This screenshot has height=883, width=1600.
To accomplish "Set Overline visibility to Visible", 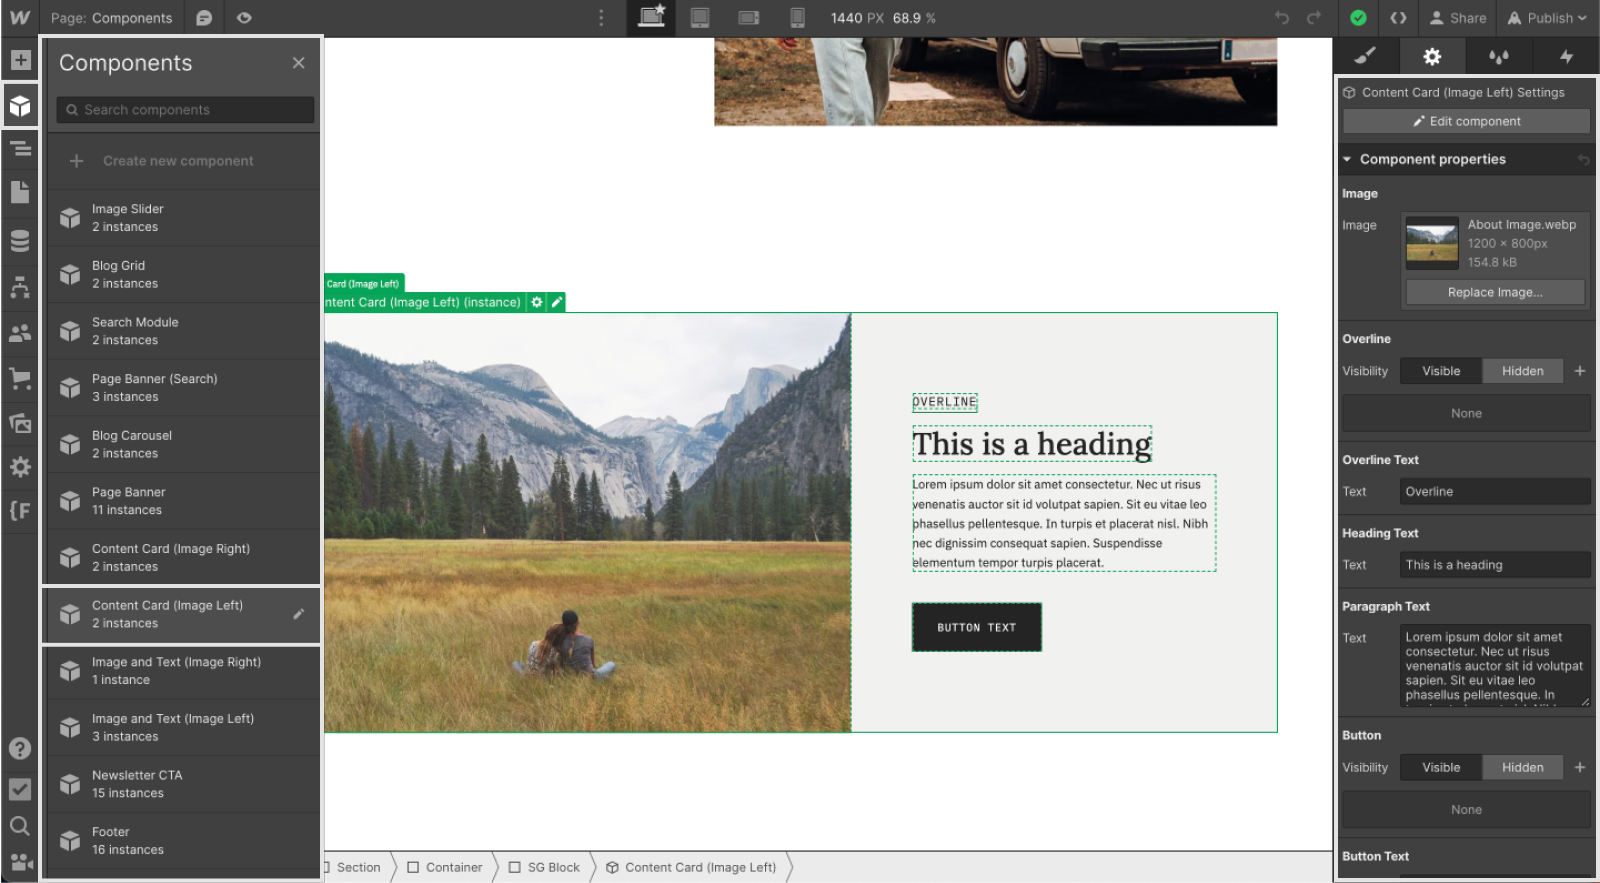I will (1441, 371).
